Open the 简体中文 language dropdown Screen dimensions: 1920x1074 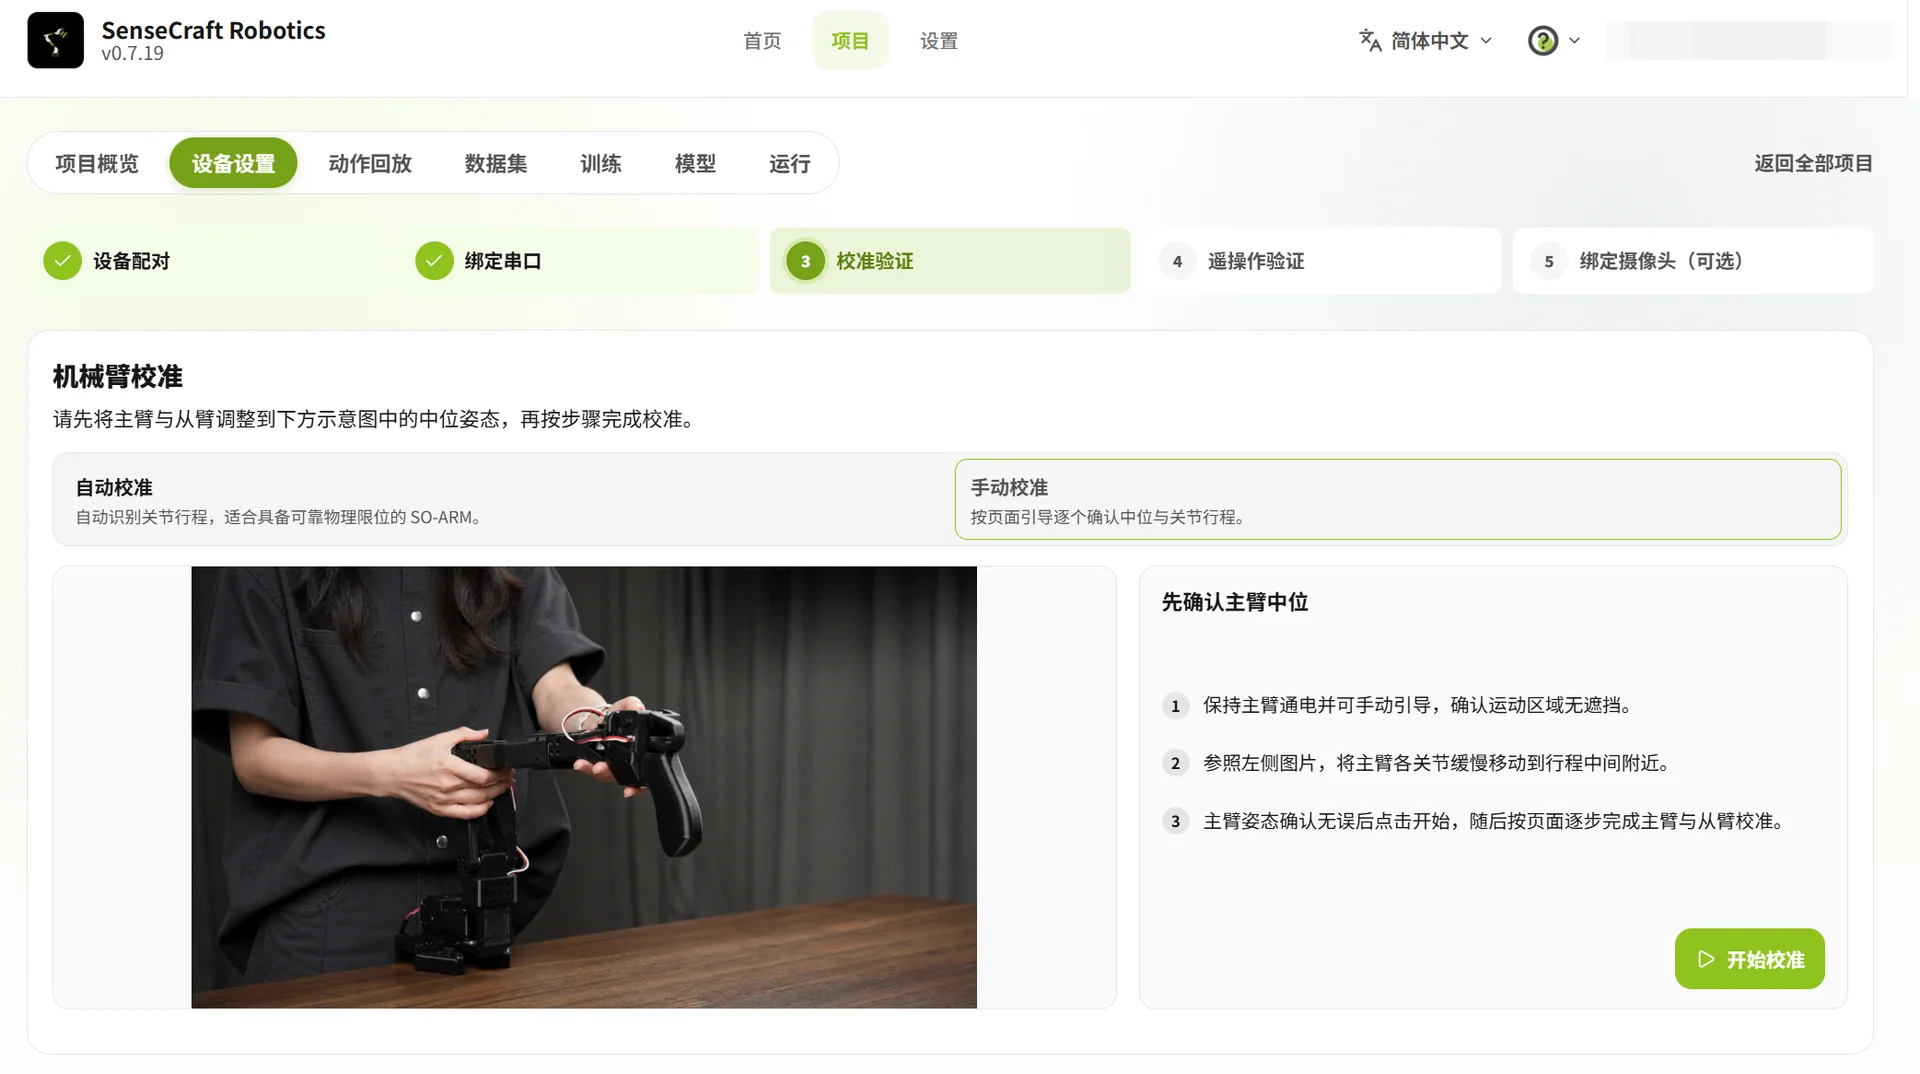pos(1426,41)
